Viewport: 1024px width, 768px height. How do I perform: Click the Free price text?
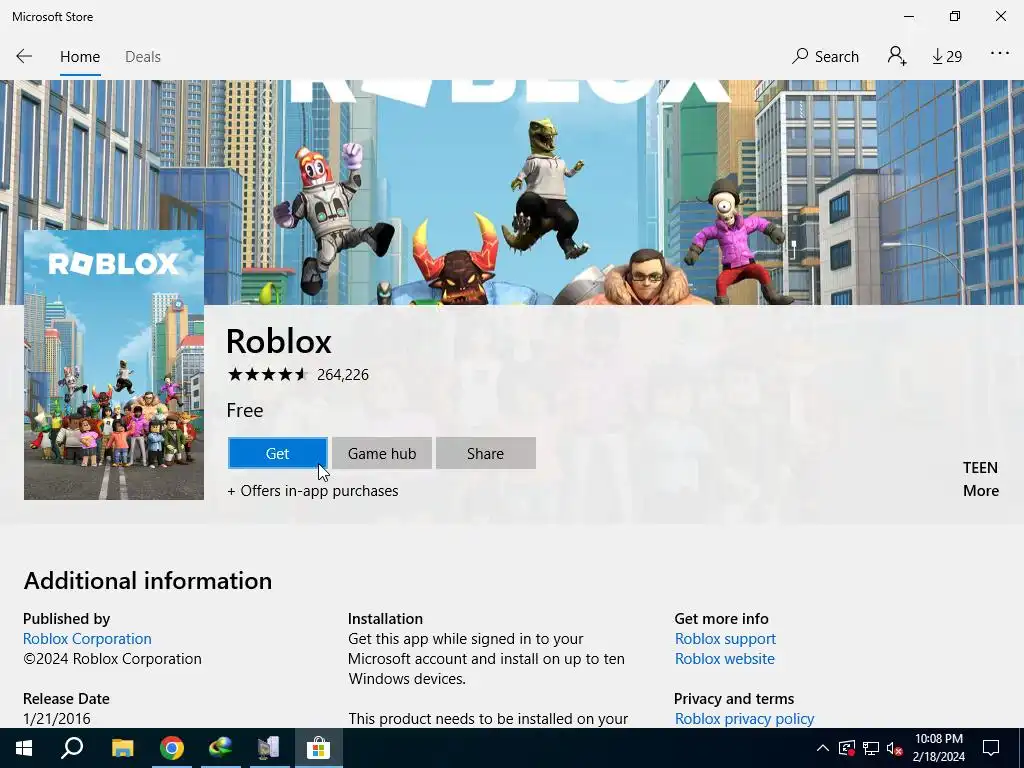pyautogui.click(x=245, y=410)
